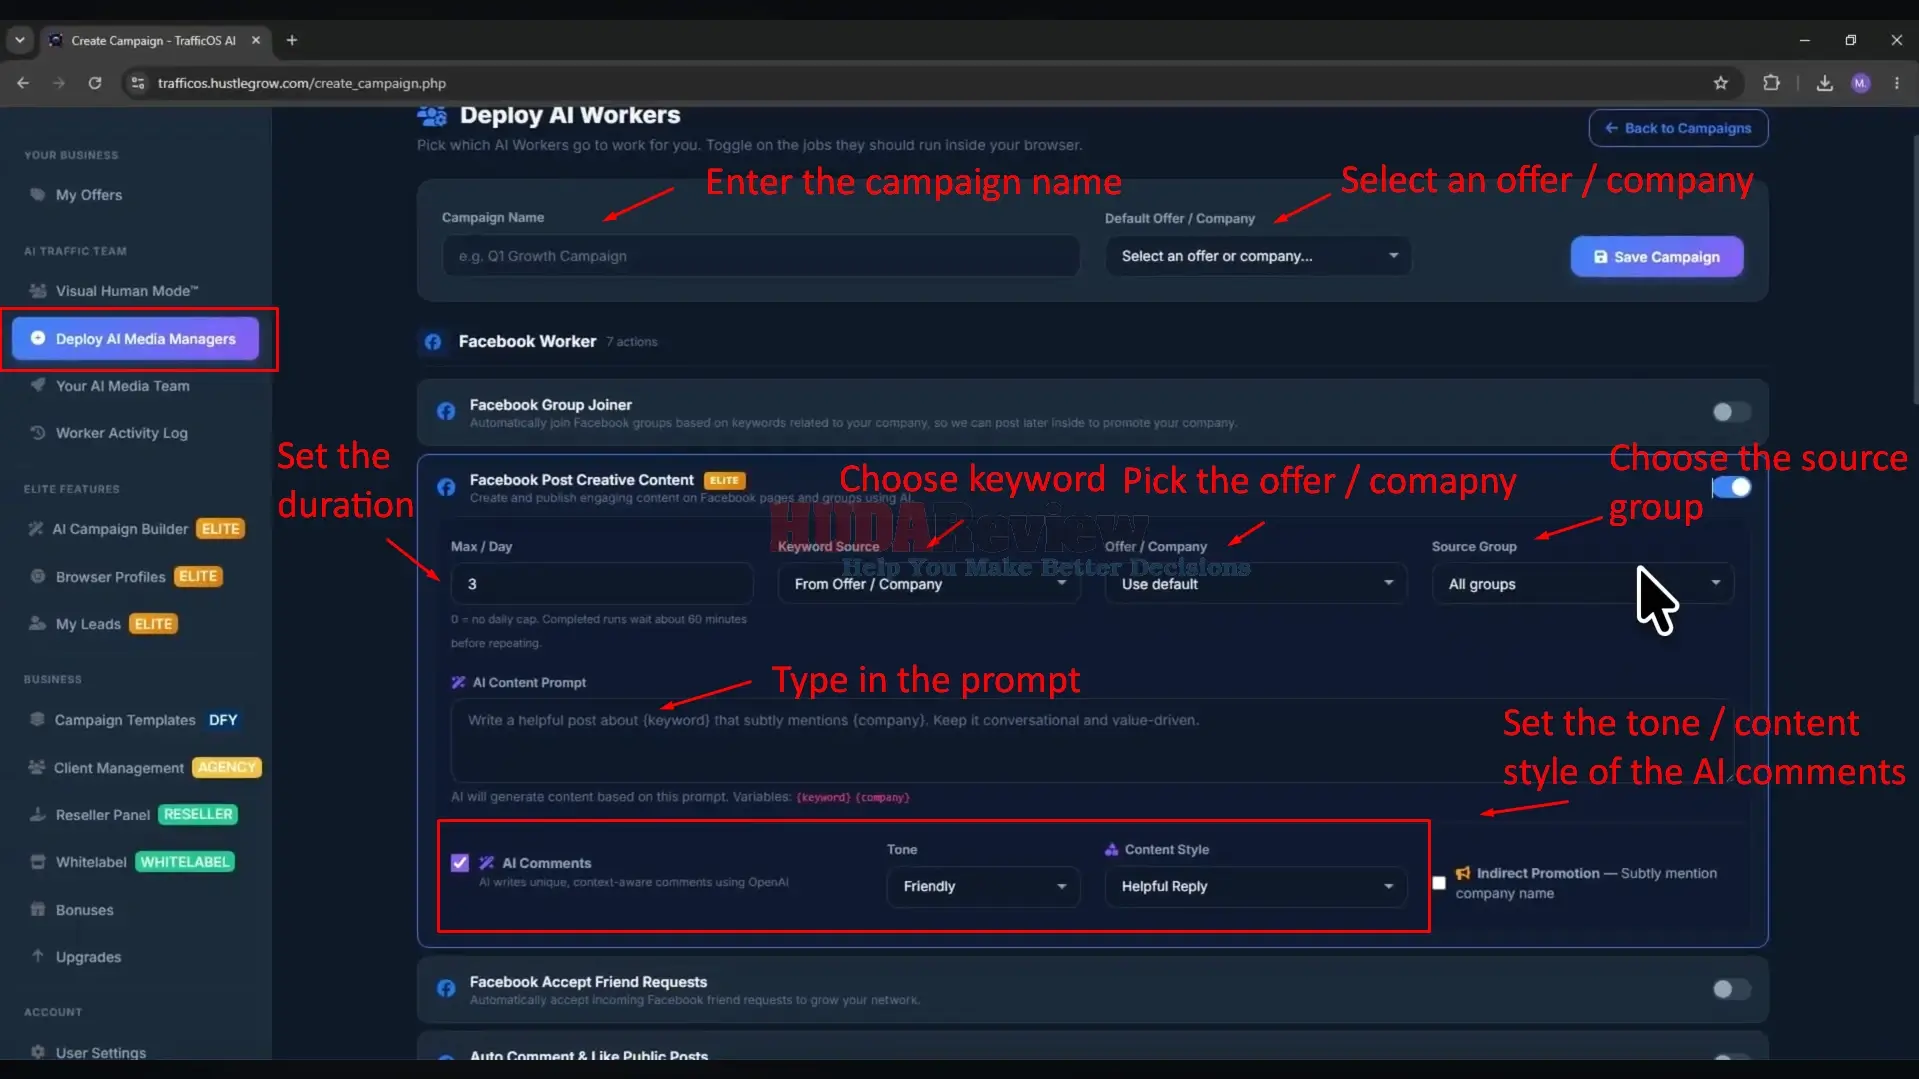The height and width of the screenshot is (1079, 1919).
Task: Click the Campaign Name input field
Action: 761,256
